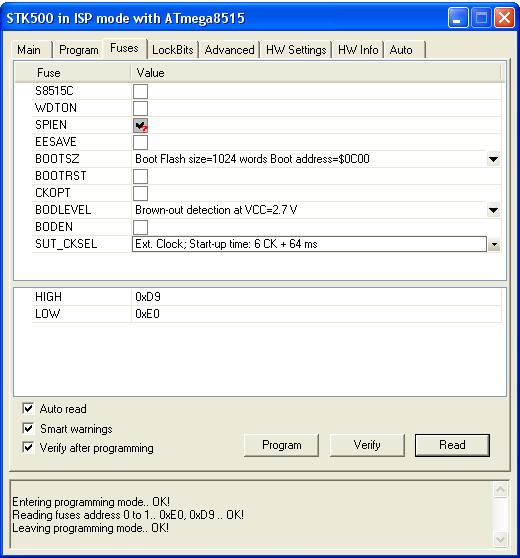520x558 pixels.
Task: Click 'Entering programming mode.. OK!' log line
Action: point(91,502)
